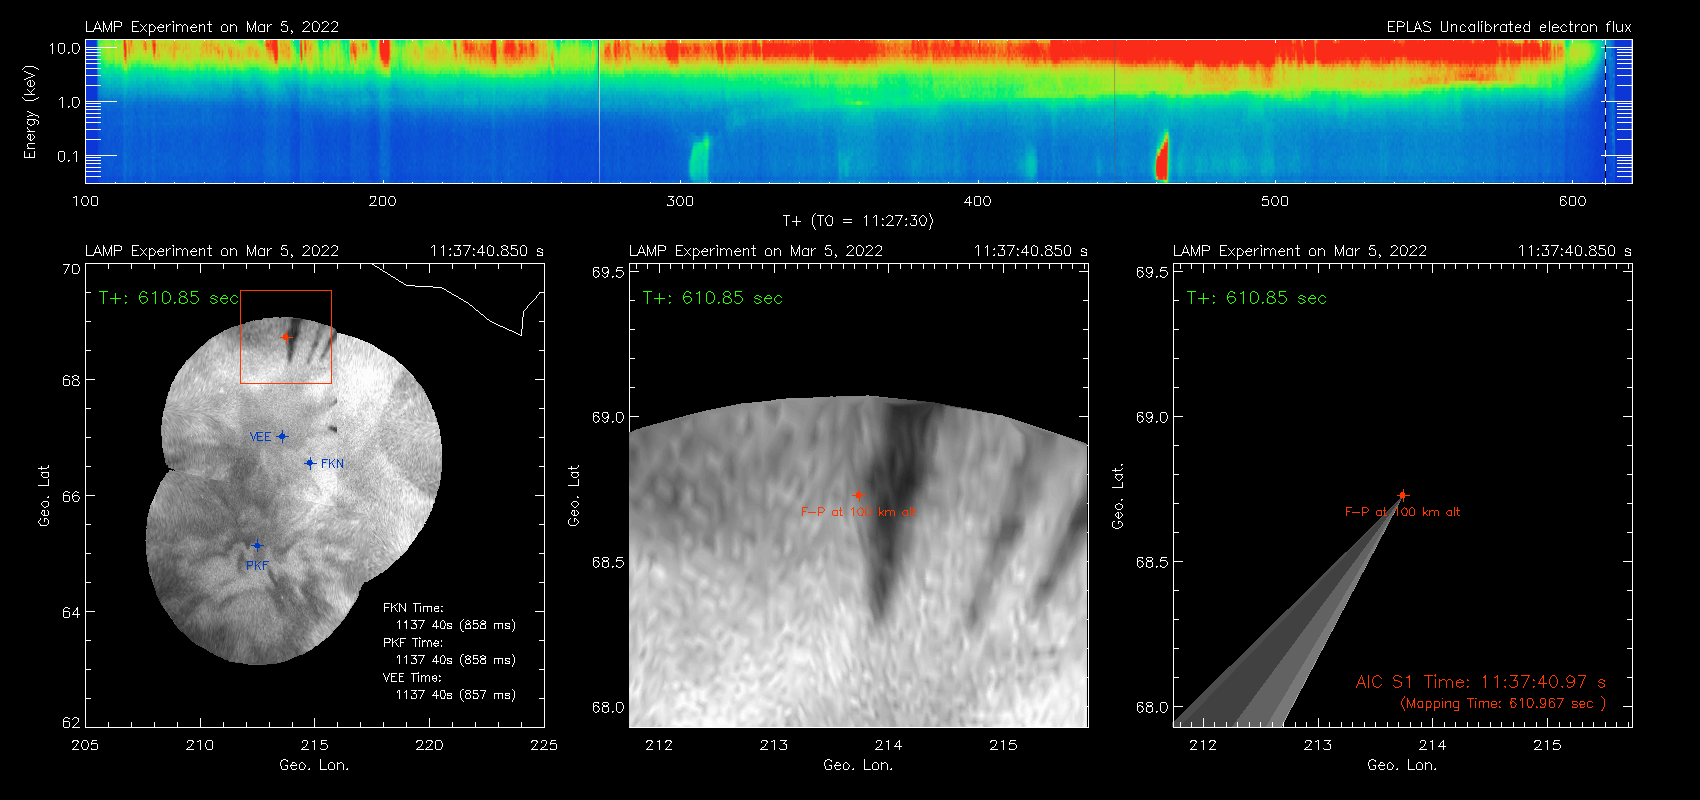Click '11:37:40.850 s' timestamp above left map
This screenshot has height=800, width=1700.
pyautogui.click(x=487, y=251)
